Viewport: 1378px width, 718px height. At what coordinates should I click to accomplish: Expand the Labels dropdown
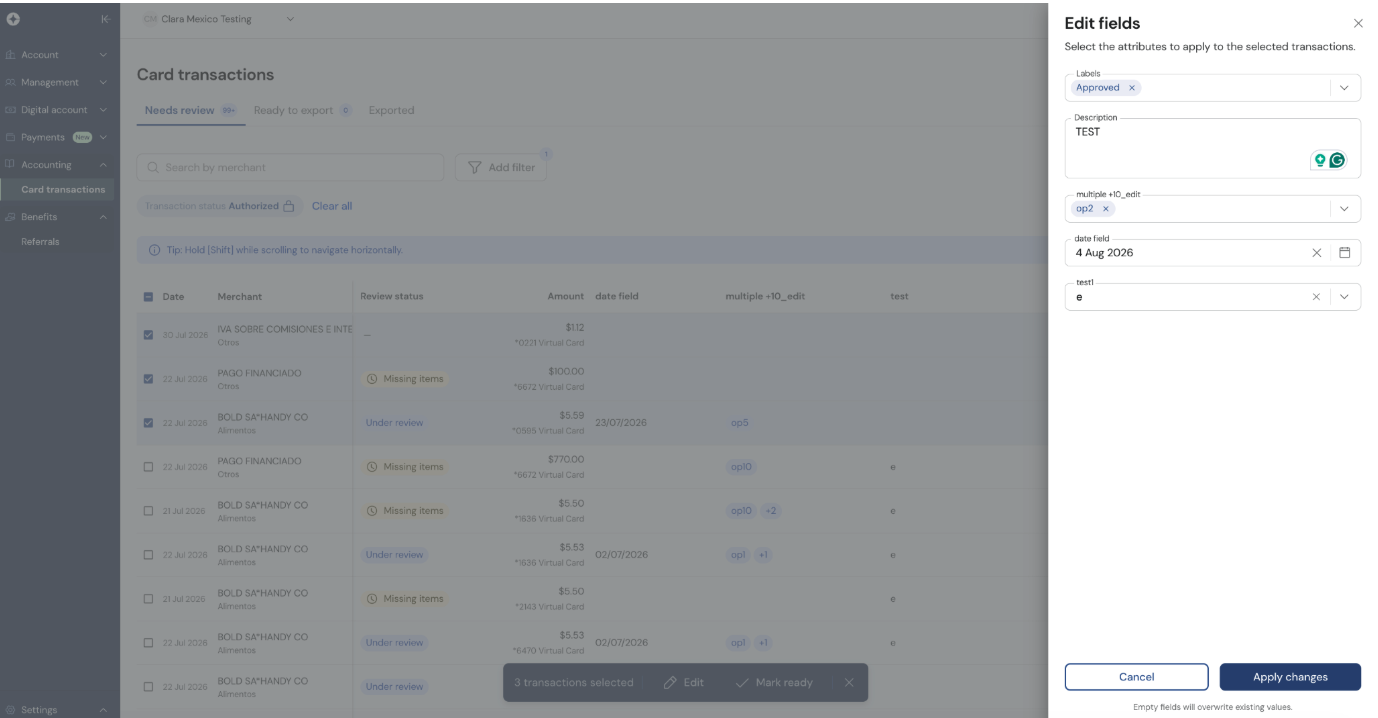point(1344,88)
